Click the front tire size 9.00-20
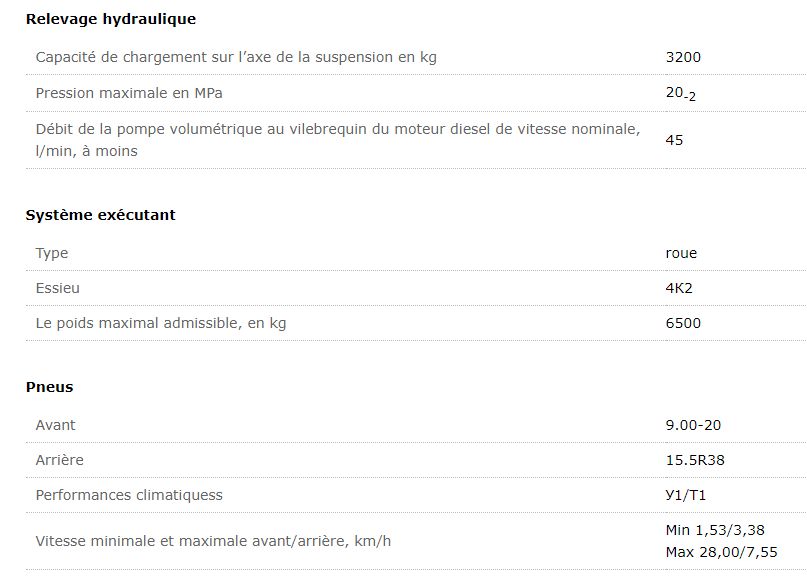Screen dimensions: 807x576 pos(693,425)
